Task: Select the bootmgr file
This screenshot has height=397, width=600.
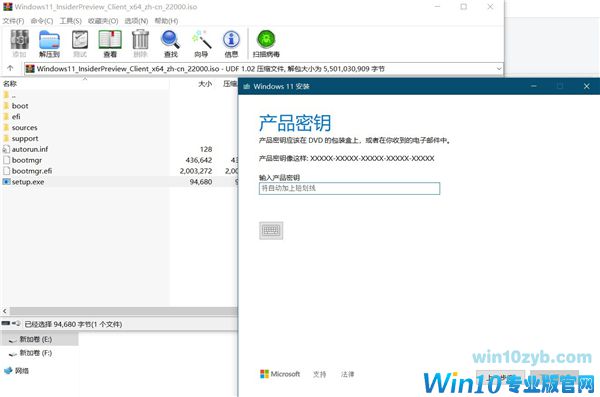Action: pyautogui.click(x=23, y=160)
